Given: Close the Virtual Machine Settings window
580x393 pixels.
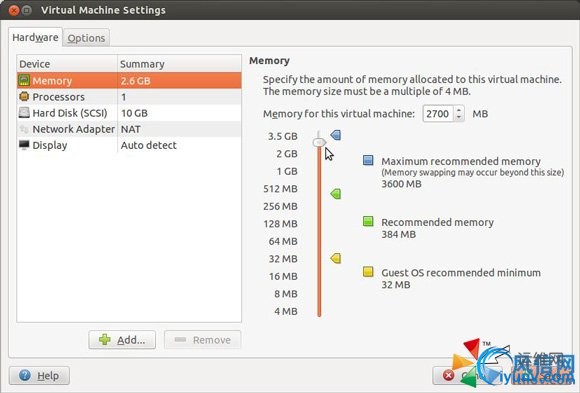Looking at the screenshot, I should (x=14, y=10).
